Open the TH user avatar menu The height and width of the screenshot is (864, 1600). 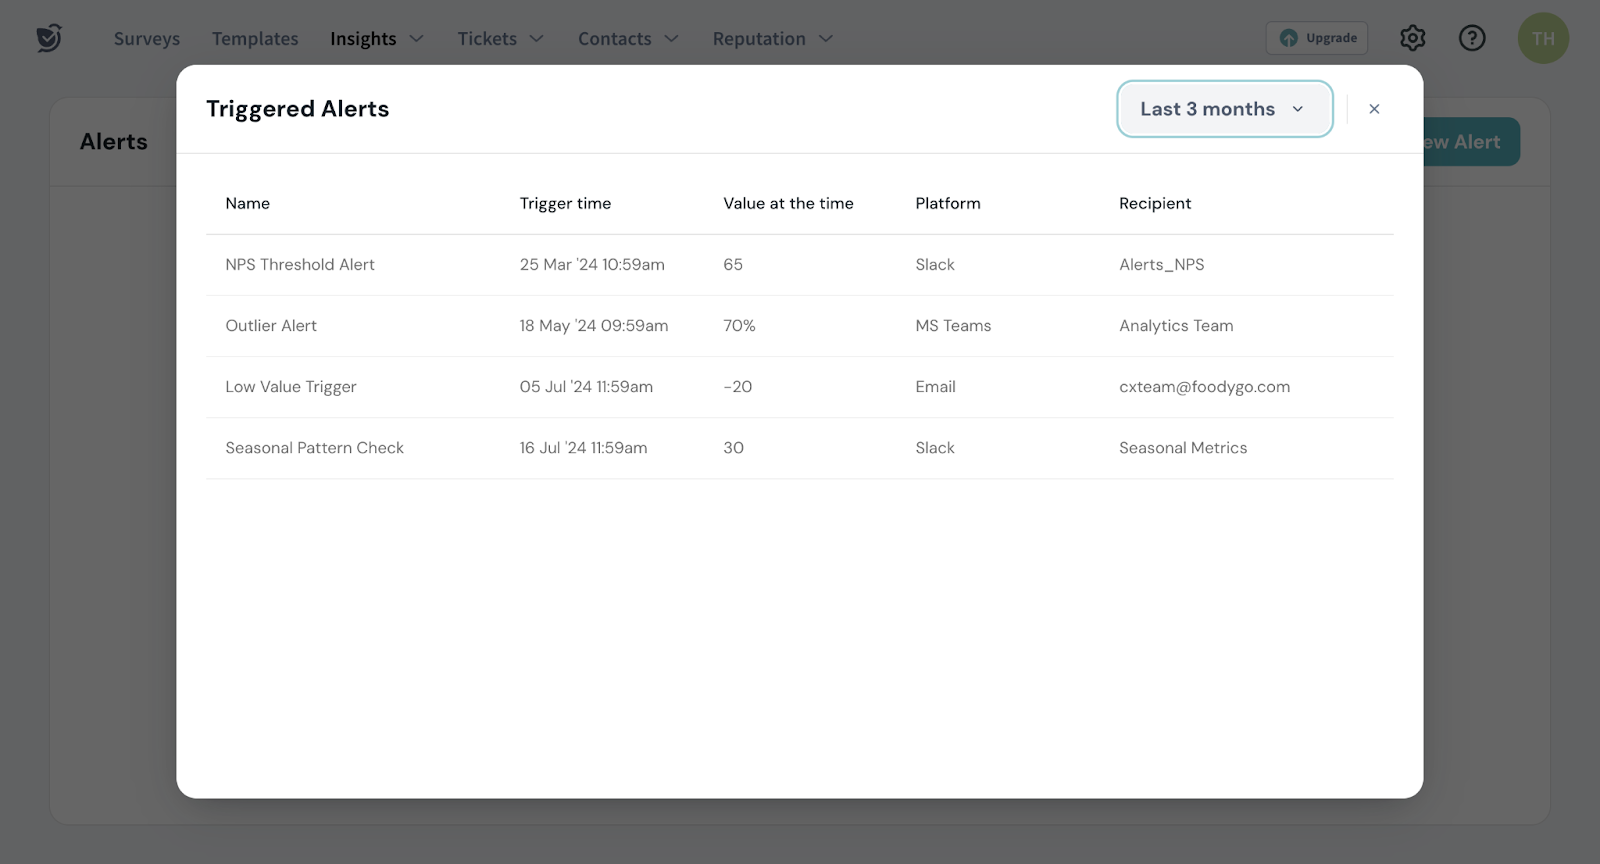[x=1543, y=38]
